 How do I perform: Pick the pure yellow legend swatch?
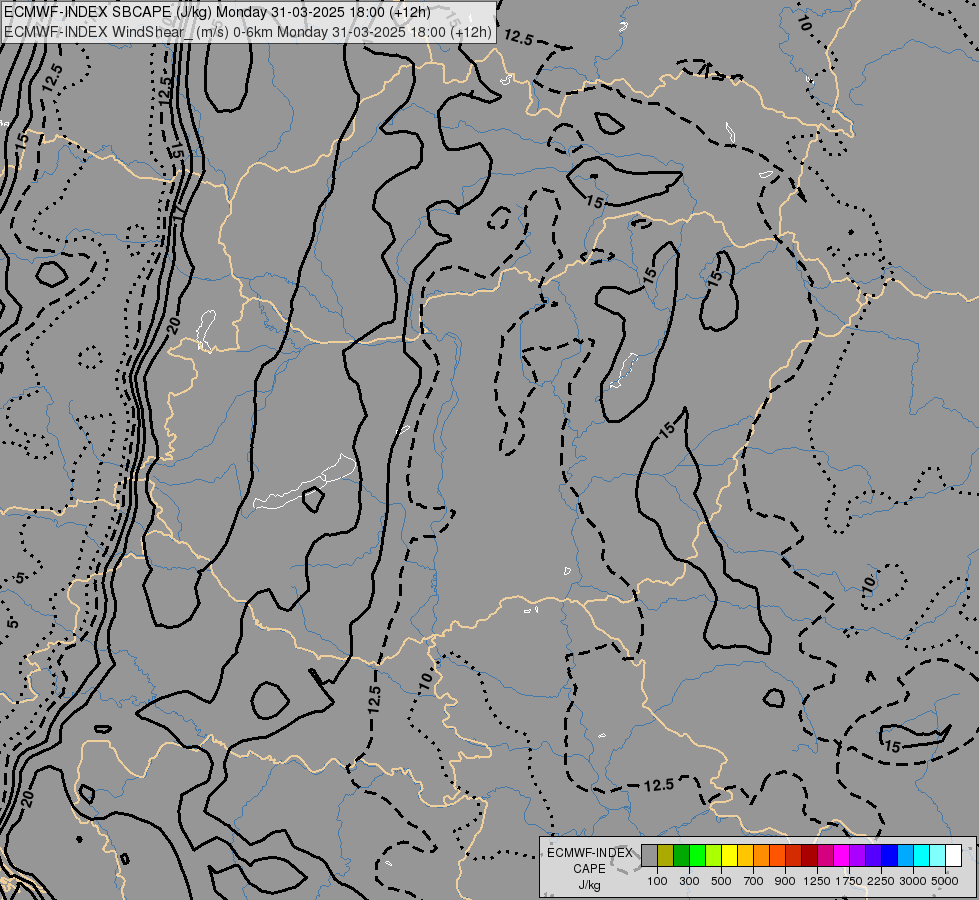pyautogui.click(x=729, y=855)
